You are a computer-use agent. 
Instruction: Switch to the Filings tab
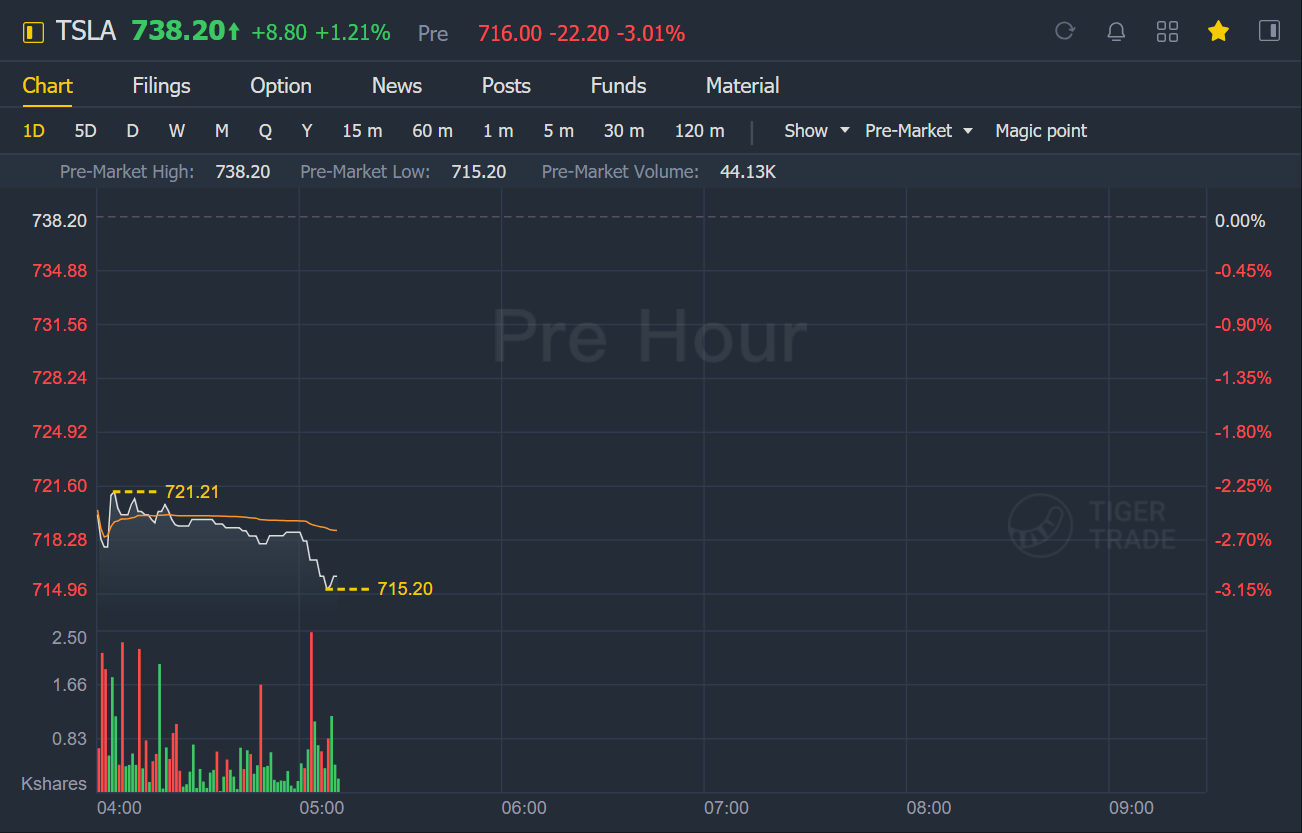161,86
